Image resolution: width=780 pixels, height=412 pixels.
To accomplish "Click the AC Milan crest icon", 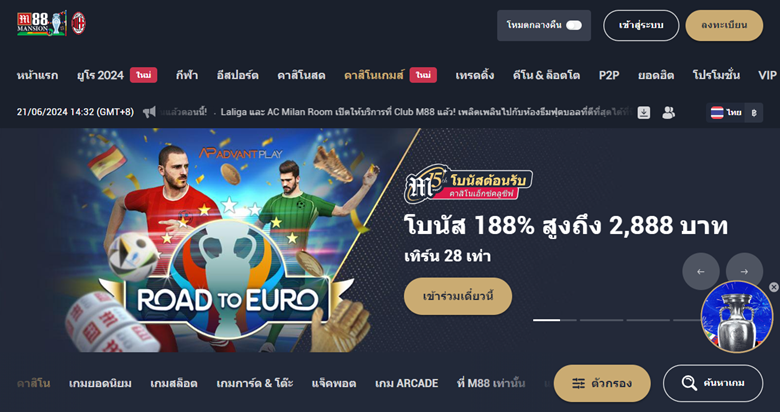I will pos(78,23).
